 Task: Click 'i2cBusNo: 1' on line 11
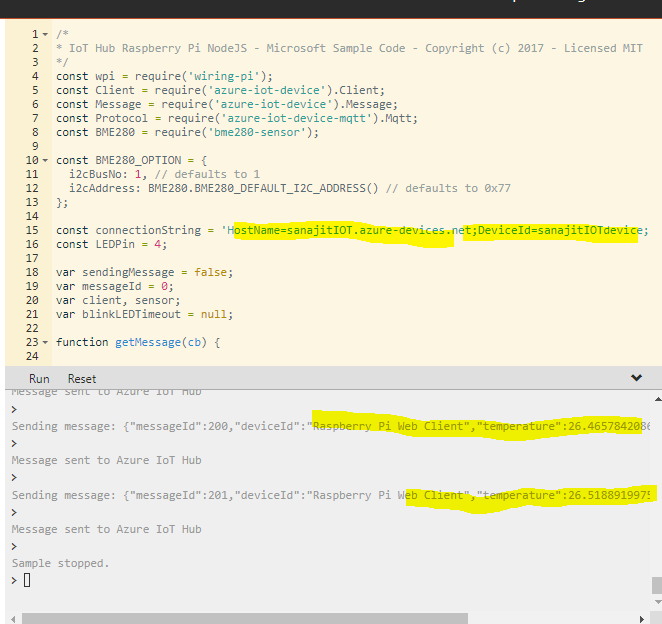[105, 174]
